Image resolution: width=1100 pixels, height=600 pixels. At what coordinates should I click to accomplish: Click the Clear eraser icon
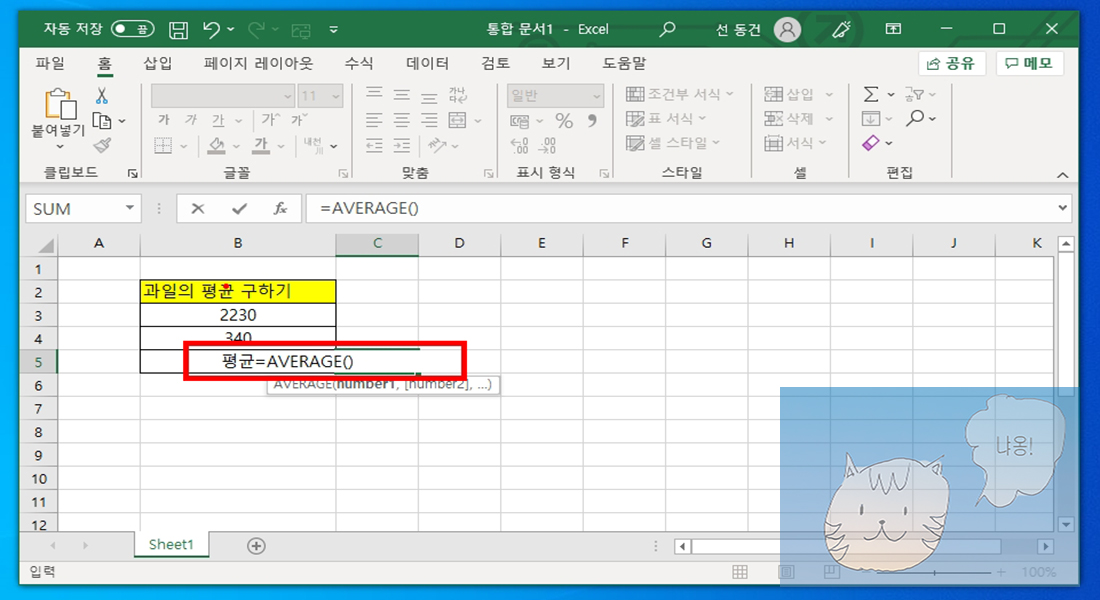click(871, 143)
